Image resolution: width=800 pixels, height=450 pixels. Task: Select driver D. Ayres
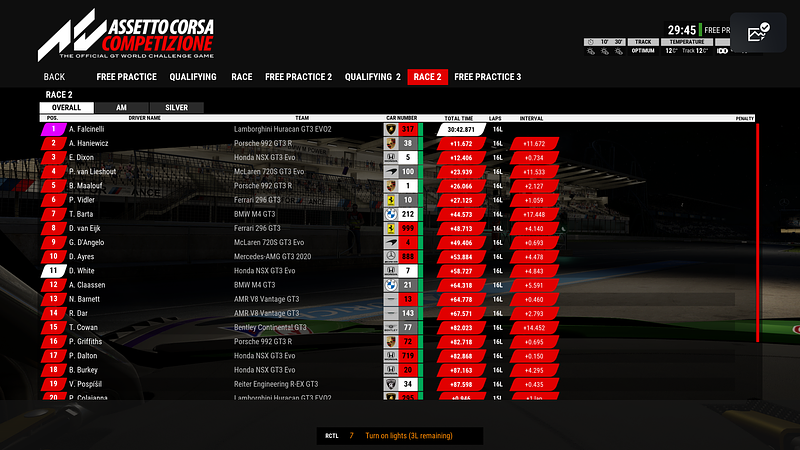click(x=81, y=257)
